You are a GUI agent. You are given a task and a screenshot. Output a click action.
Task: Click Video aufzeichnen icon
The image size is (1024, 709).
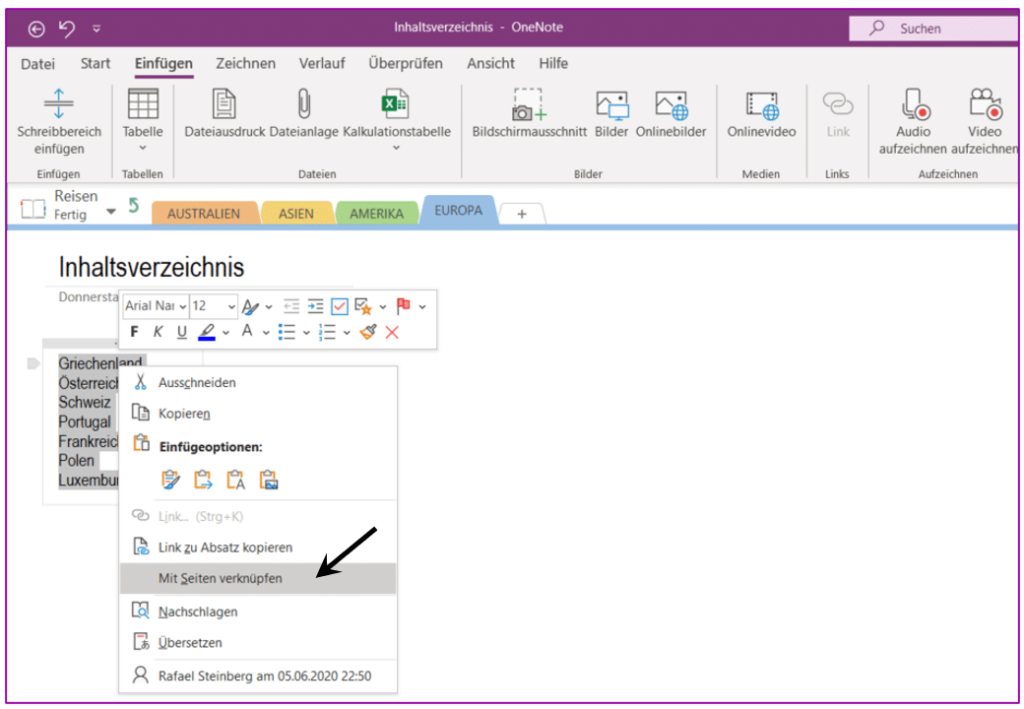tap(985, 104)
